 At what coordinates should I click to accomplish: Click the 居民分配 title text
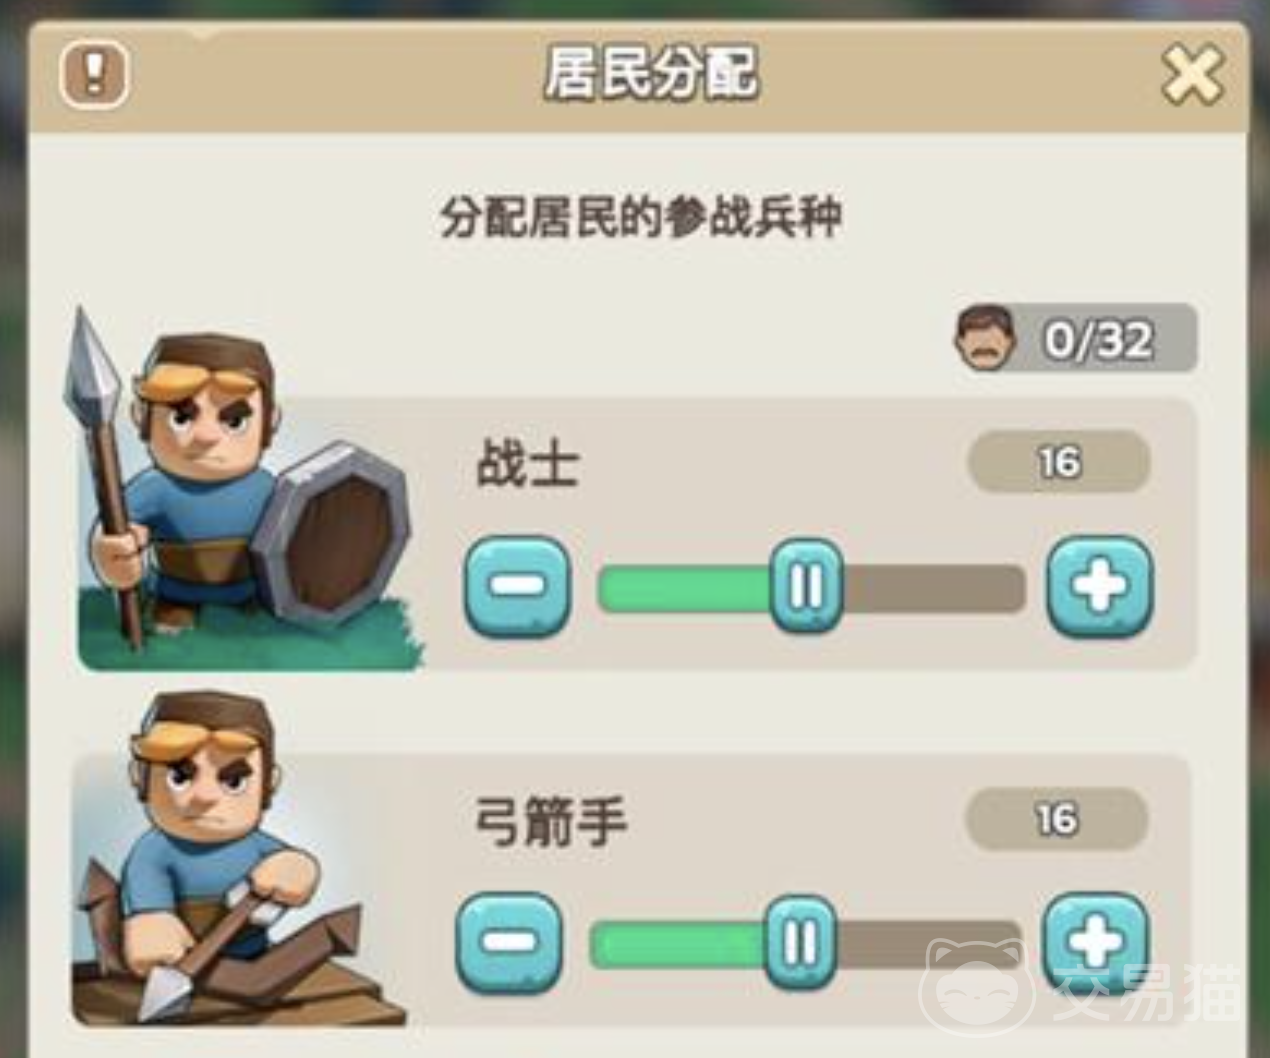(x=651, y=74)
